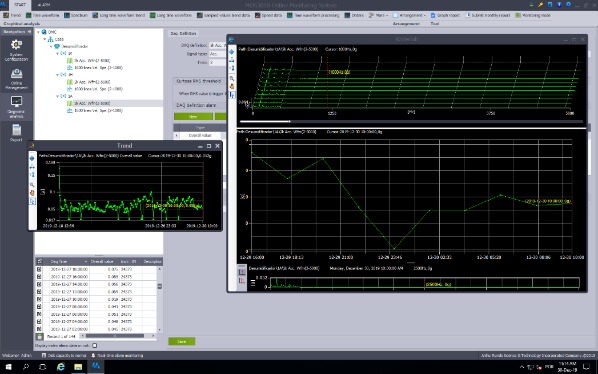This screenshot has height=374, width=598.
Task: Click the horizontal scale icon in Trend toolbar
Action: (x=32, y=167)
